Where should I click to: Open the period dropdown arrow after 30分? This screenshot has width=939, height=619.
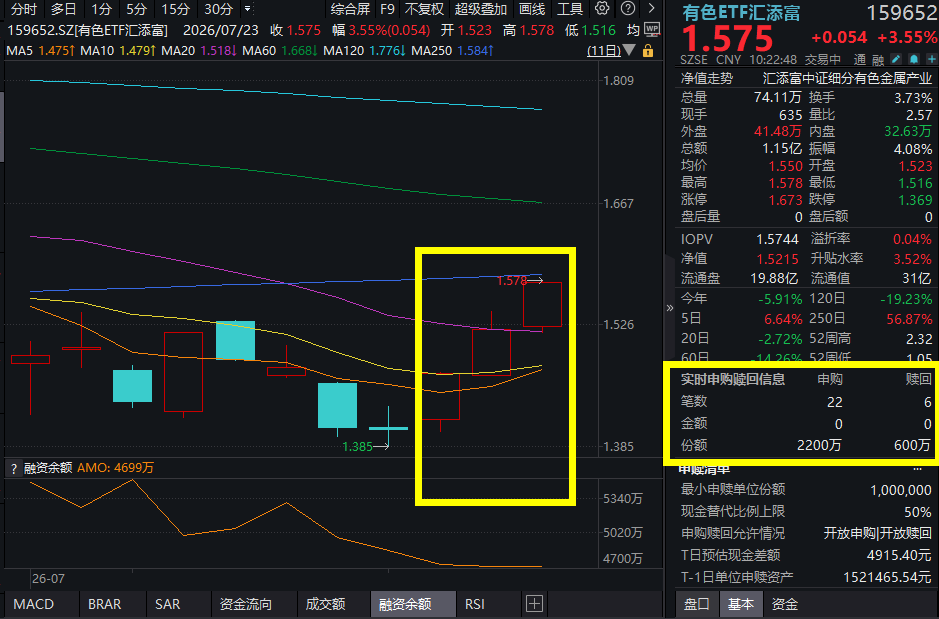click(247, 8)
